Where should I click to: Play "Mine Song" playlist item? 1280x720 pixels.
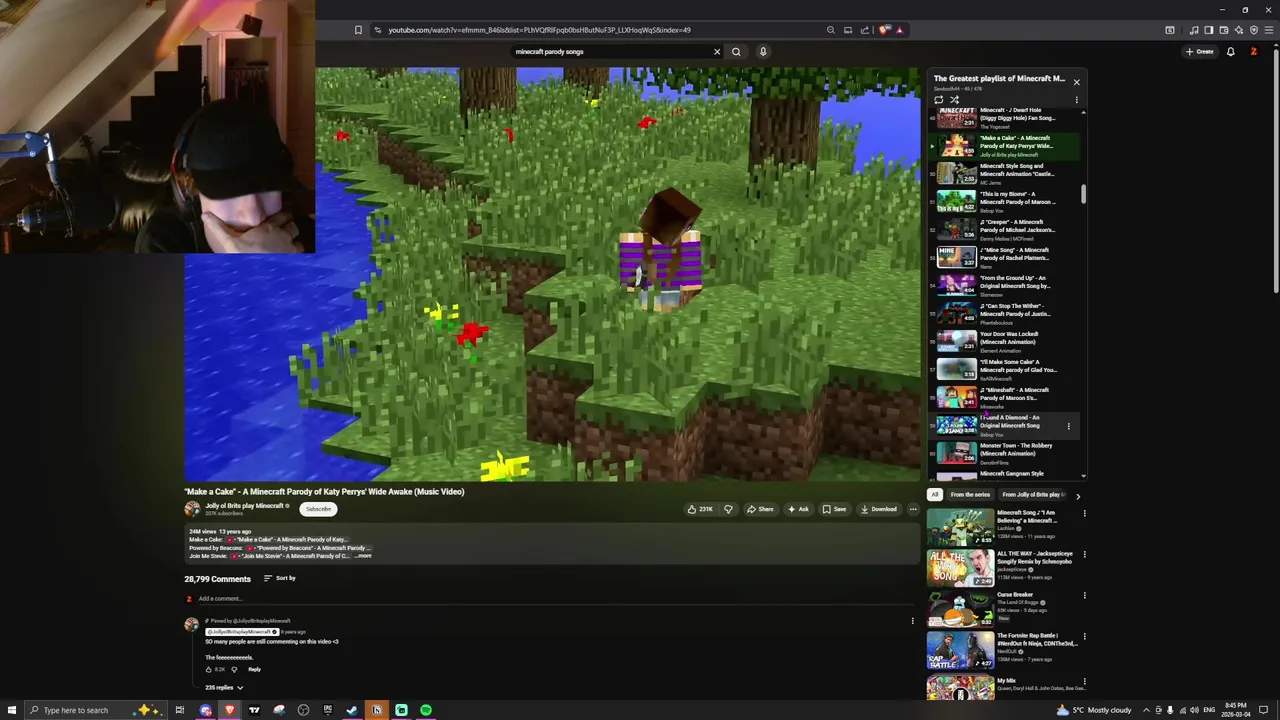point(1005,257)
